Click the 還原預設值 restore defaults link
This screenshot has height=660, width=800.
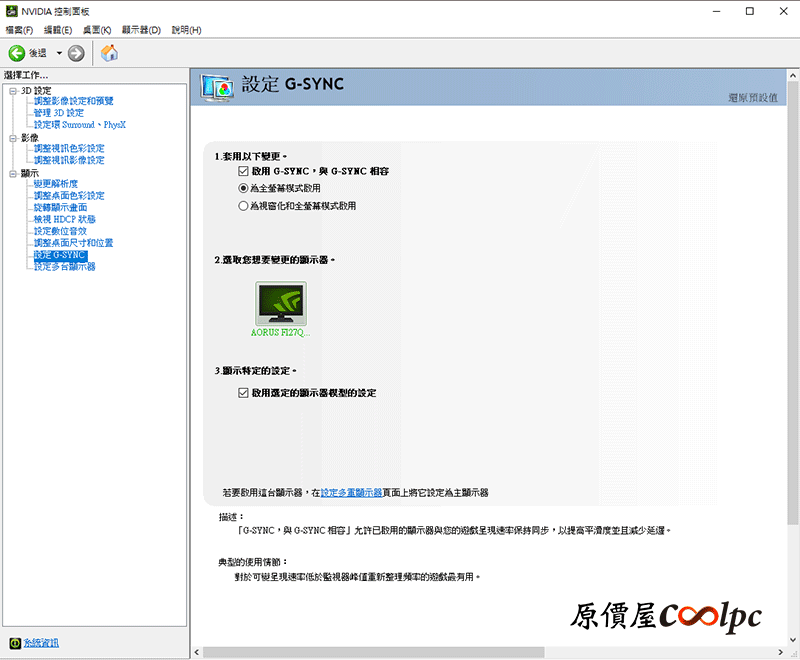click(x=753, y=97)
